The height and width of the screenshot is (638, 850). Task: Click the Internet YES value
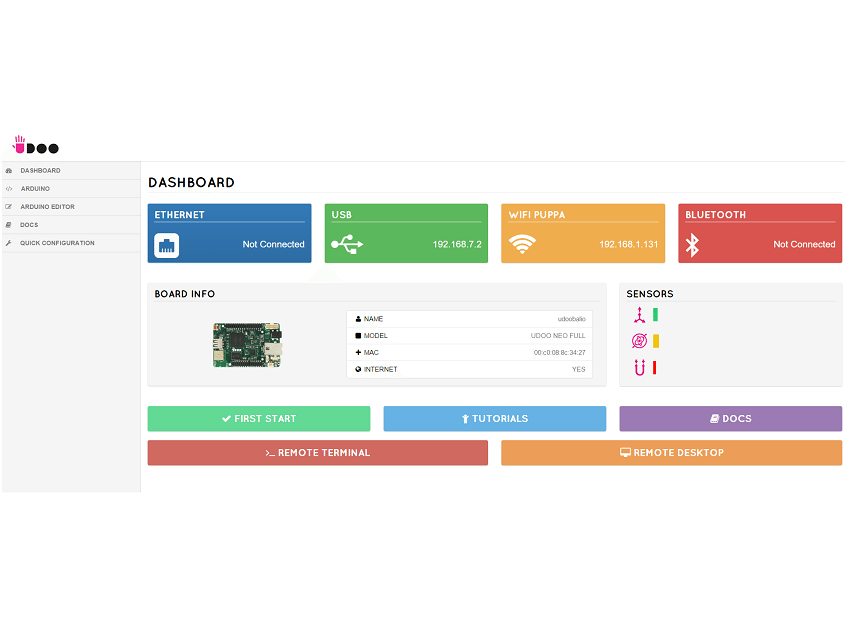(x=579, y=369)
